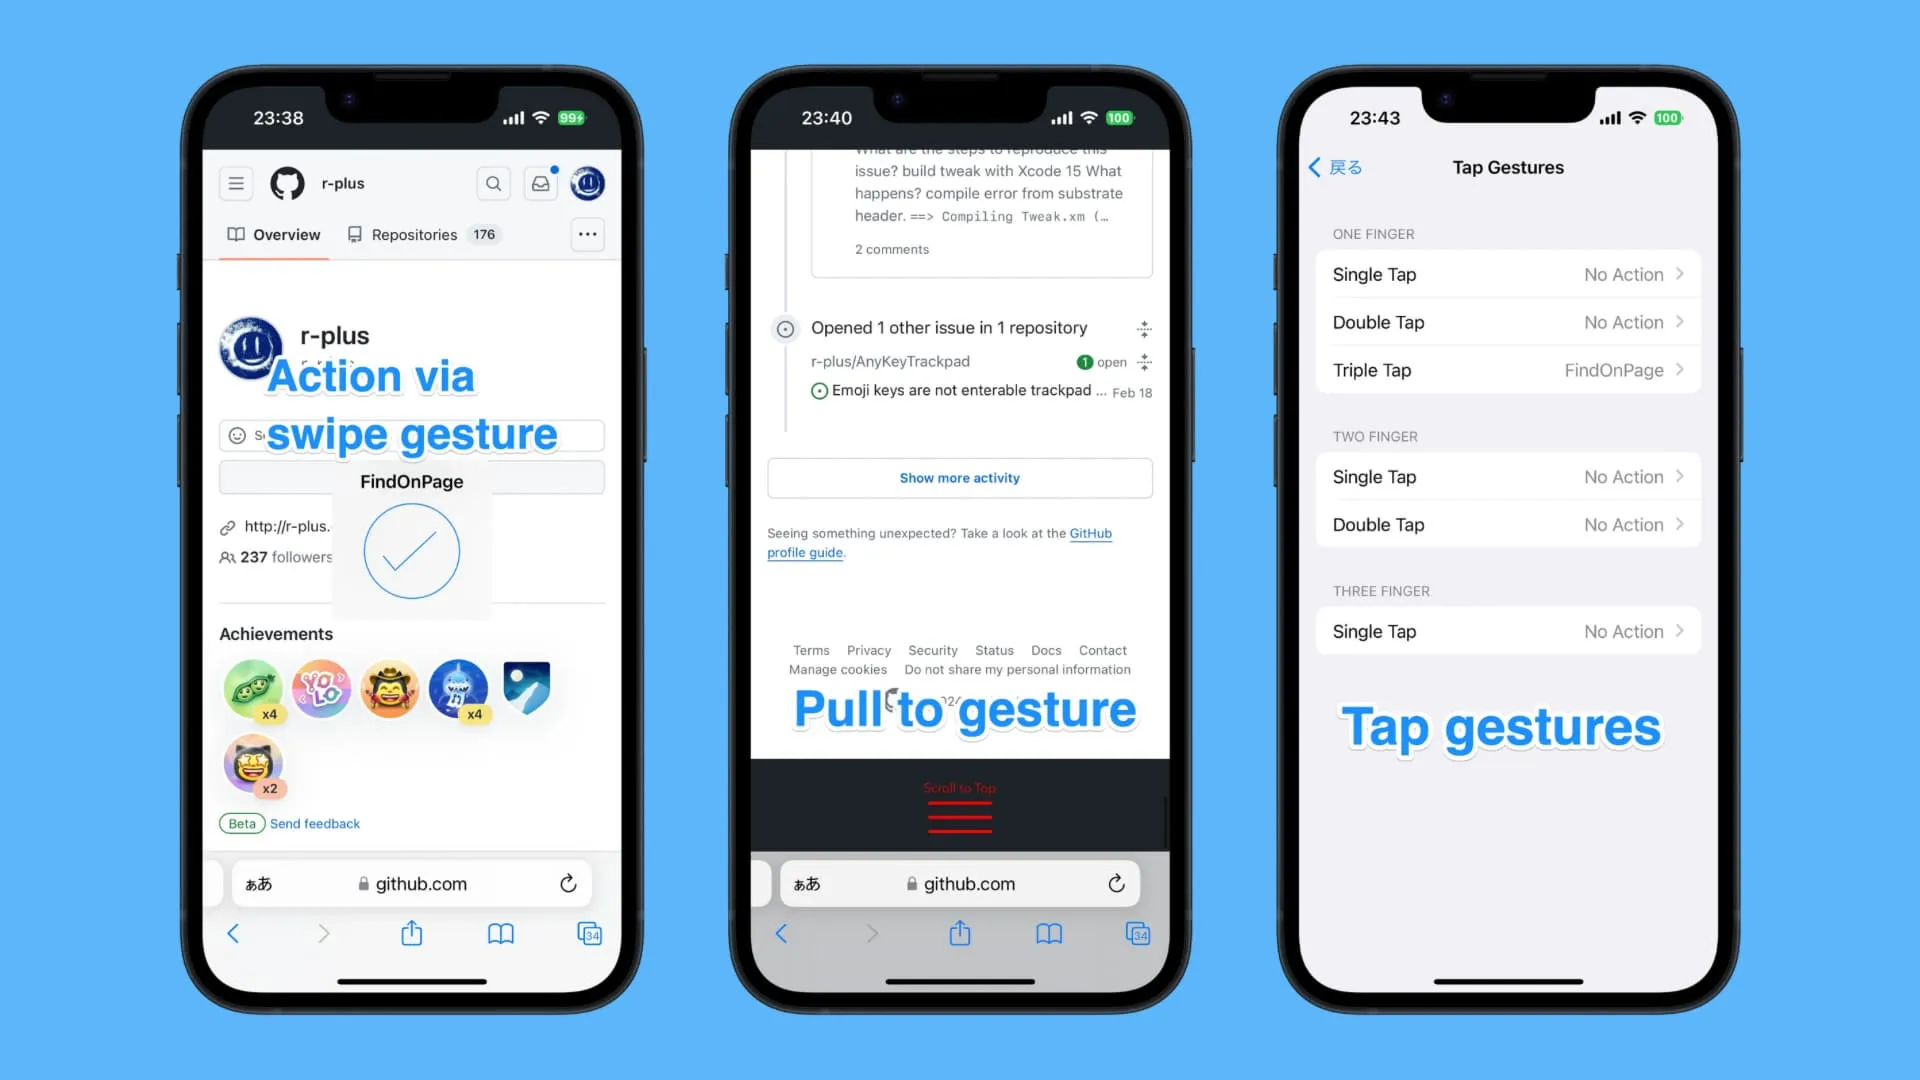Tap the reload icon in address bar
This screenshot has height=1080, width=1920.
(568, 882)
